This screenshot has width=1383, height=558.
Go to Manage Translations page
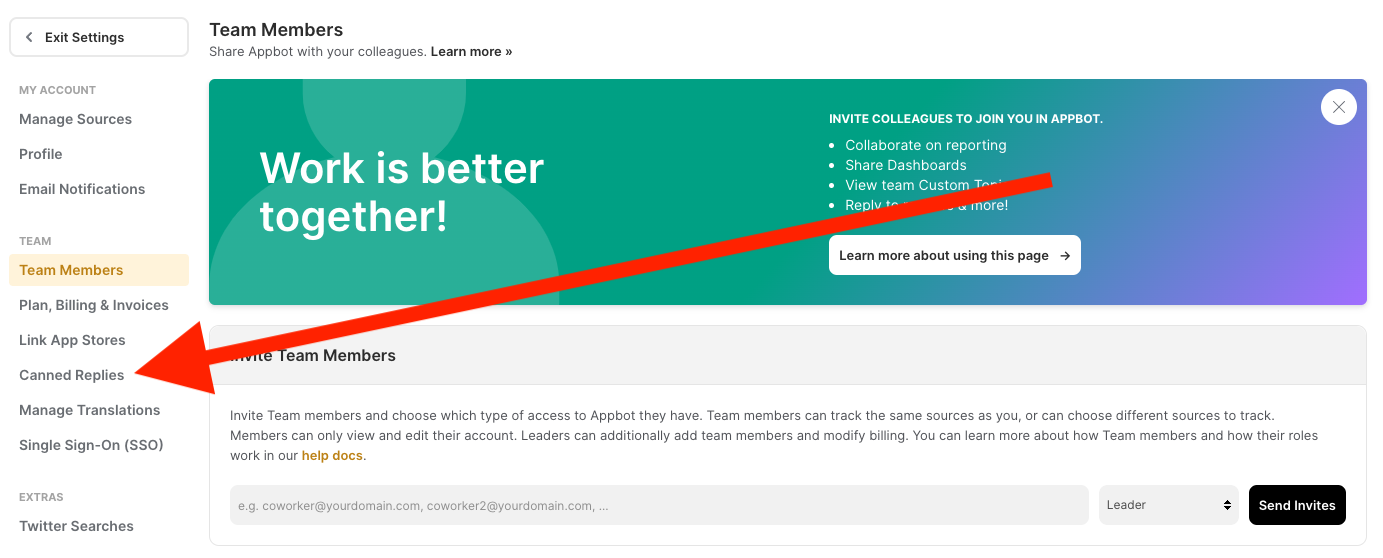click(90, 410)
